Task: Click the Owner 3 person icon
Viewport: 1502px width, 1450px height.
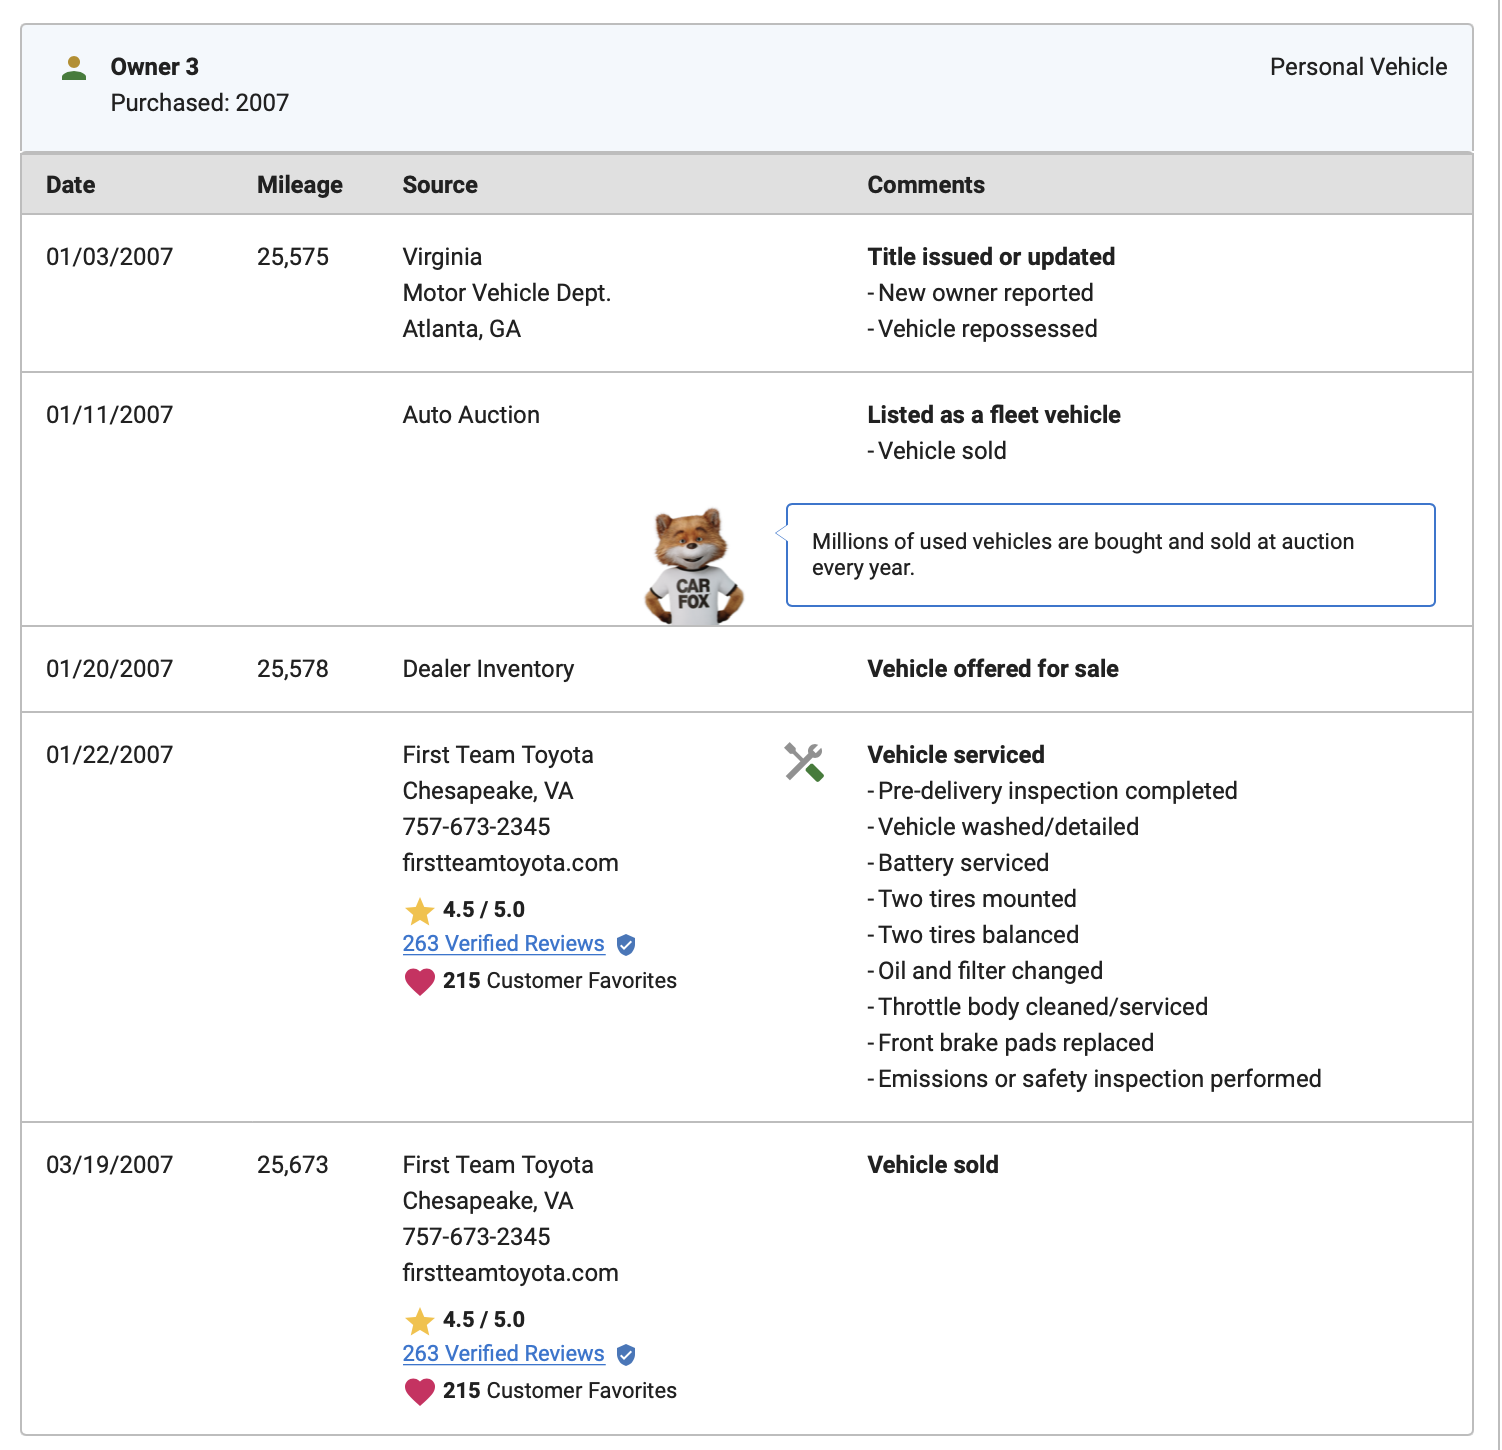Action: click(x=74, y=68)
